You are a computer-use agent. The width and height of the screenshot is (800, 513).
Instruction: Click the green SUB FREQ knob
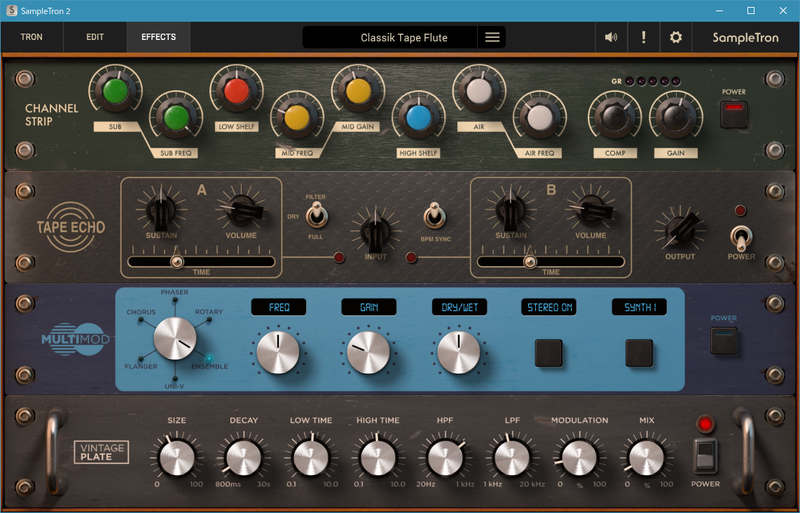176,118
